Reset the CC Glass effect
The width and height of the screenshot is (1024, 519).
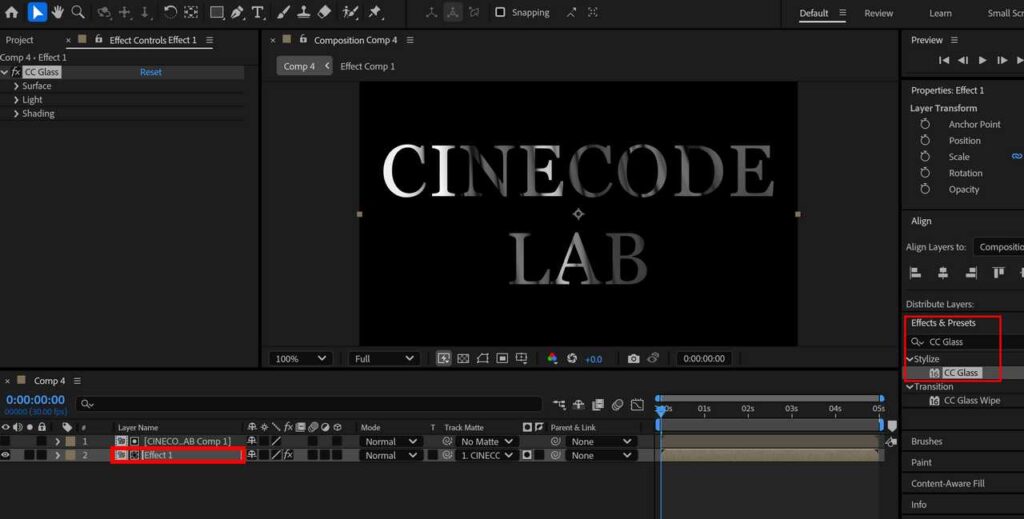(151, 72)
